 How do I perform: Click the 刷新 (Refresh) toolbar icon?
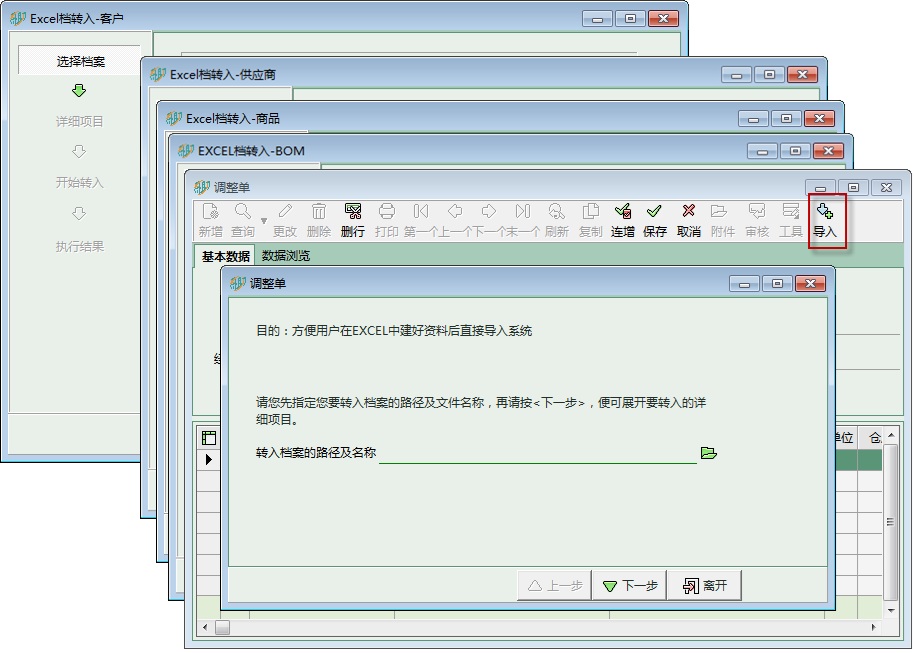557,220
